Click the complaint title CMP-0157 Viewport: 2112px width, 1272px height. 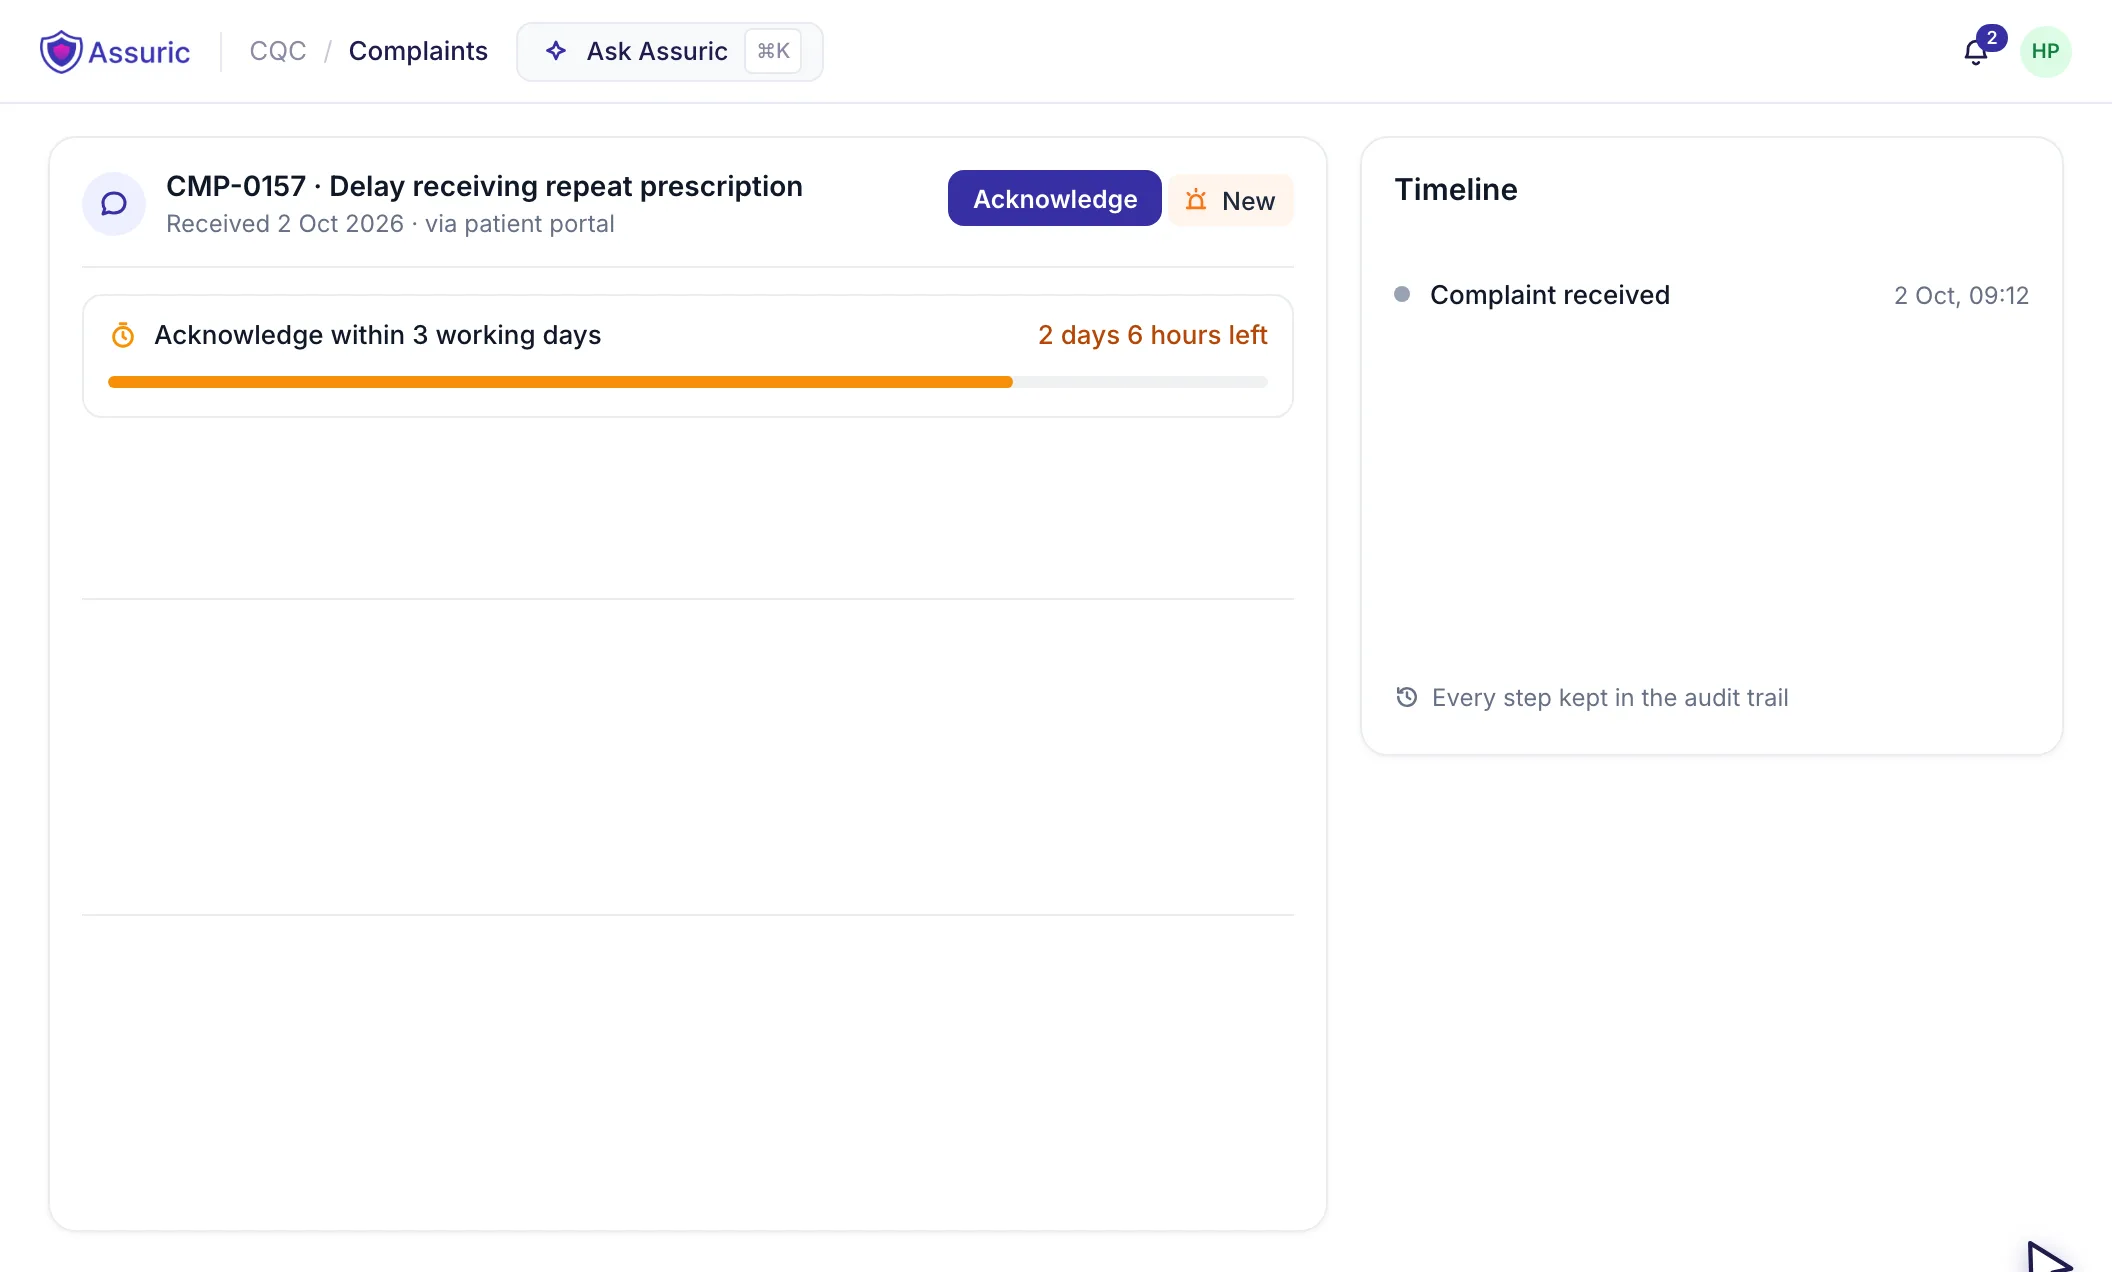click(x=484, y=186)
